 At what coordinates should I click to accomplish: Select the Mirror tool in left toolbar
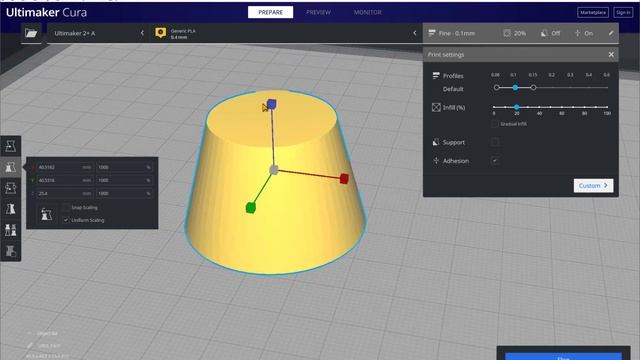point(11,209)
